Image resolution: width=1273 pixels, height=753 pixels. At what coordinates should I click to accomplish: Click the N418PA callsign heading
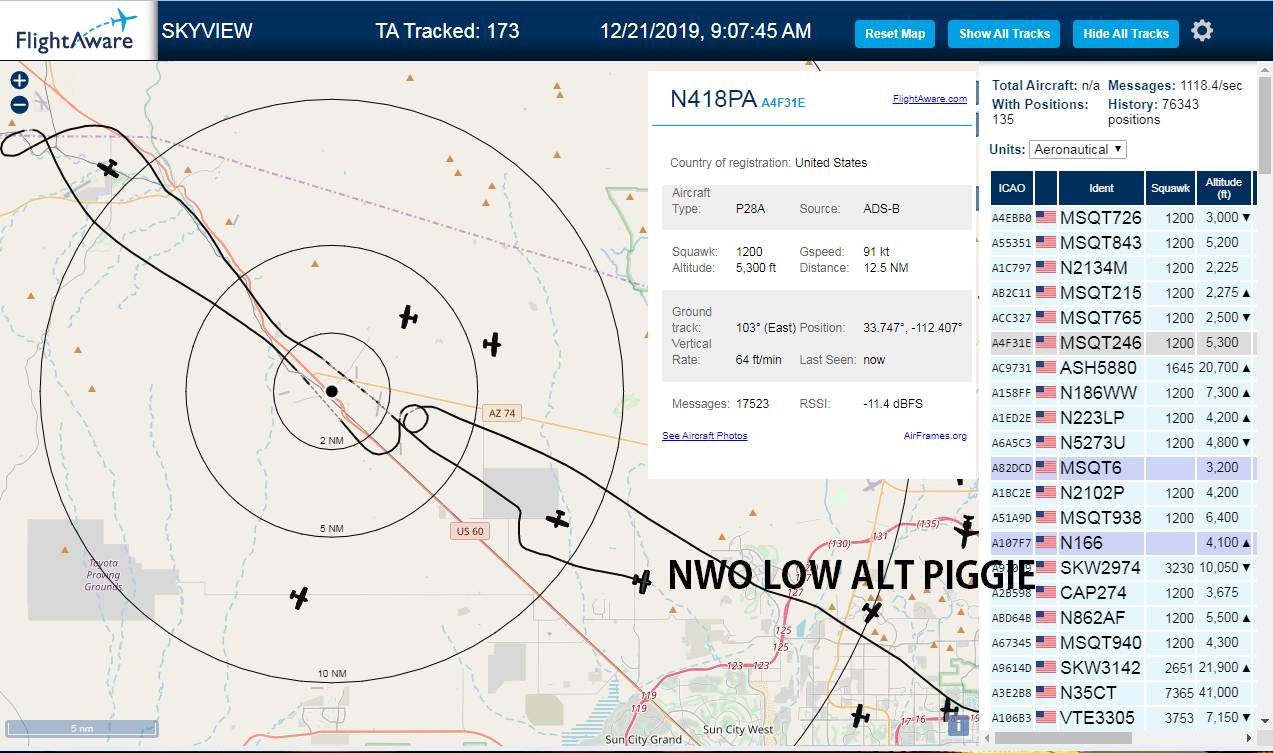713,99
